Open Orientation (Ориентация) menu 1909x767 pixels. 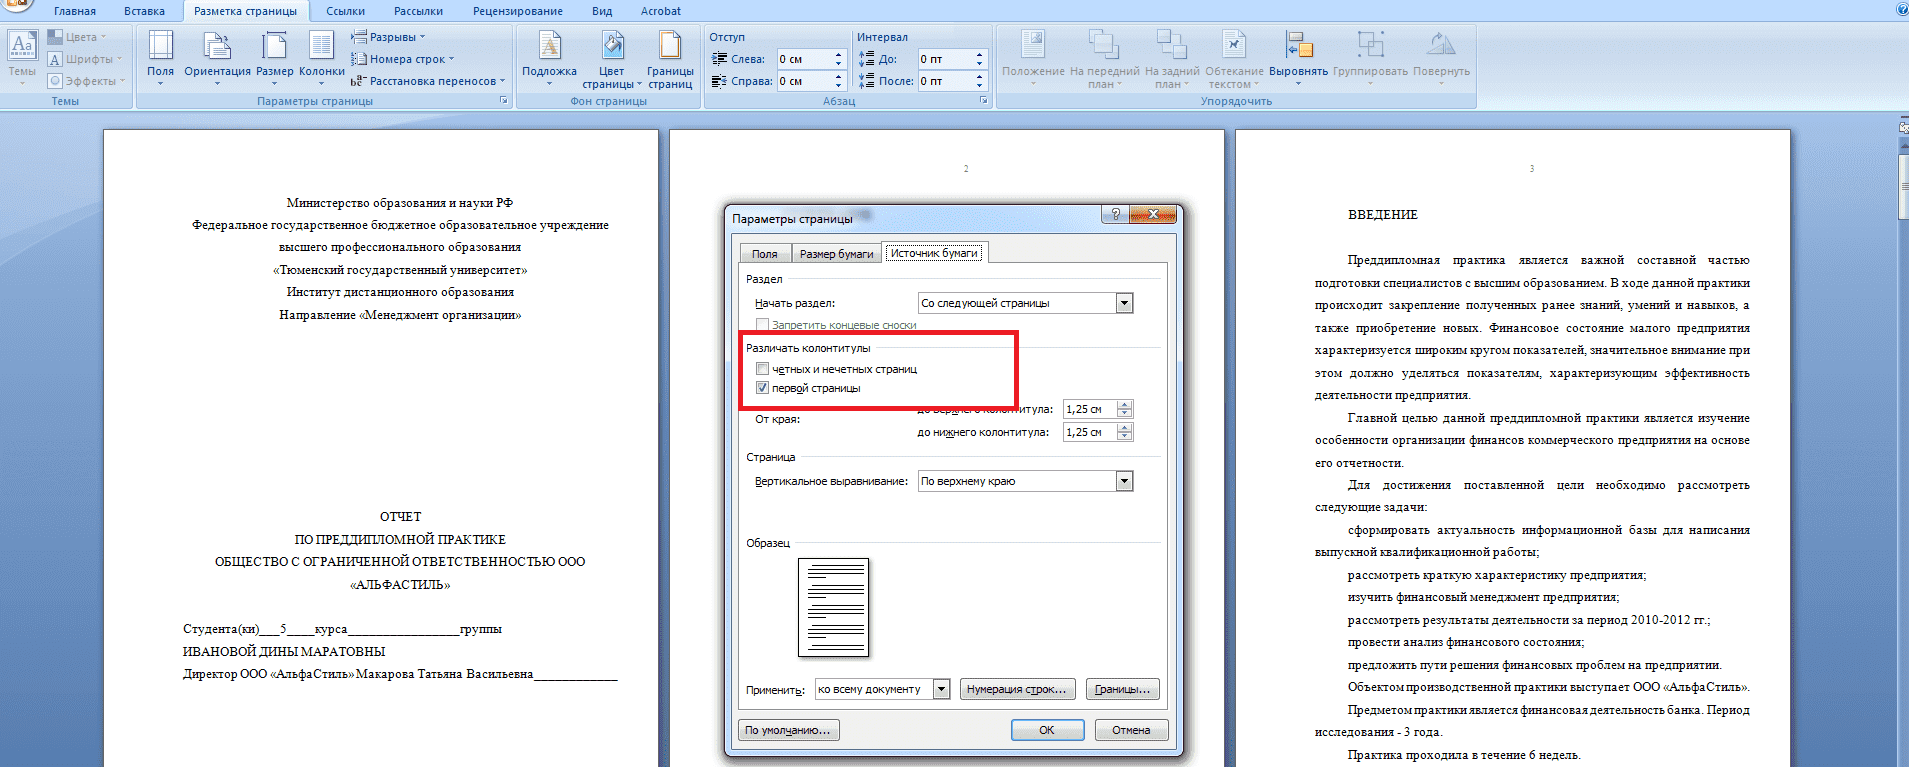pos(217,58)
